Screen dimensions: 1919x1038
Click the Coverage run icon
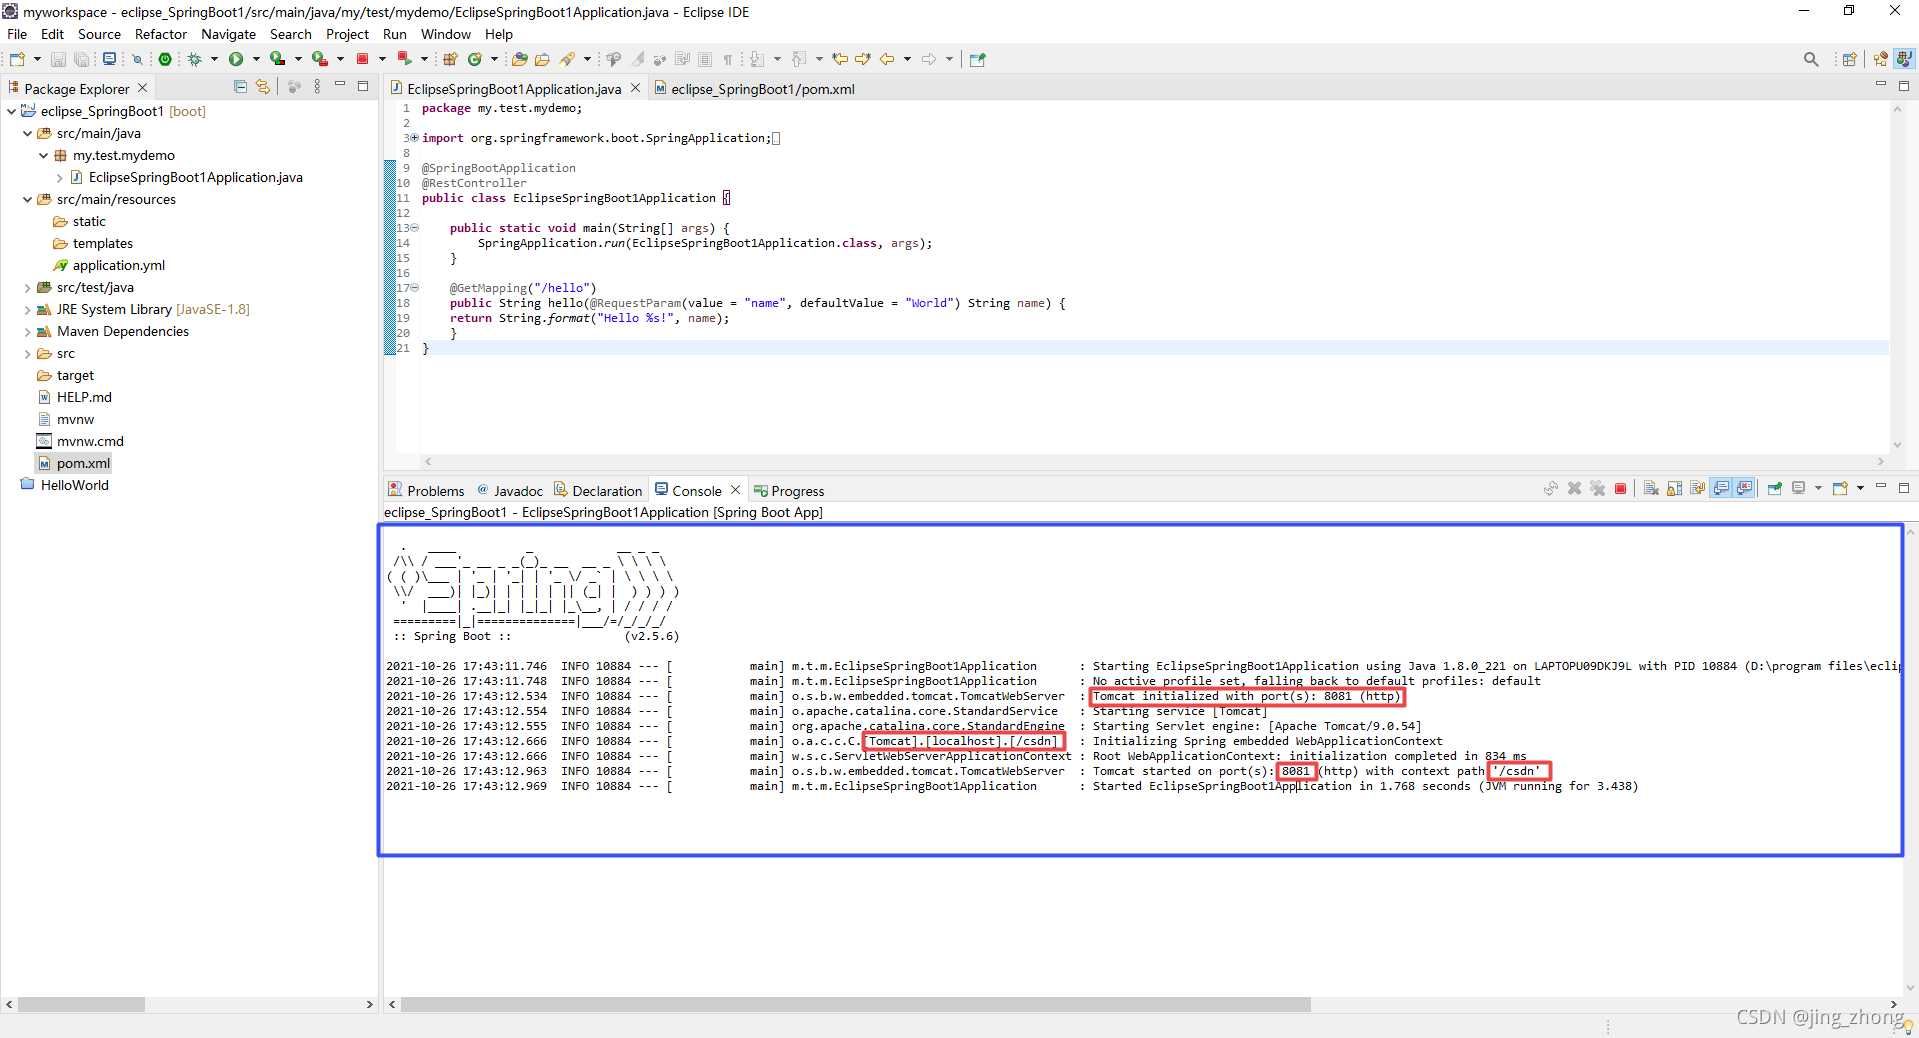click(x=277, y=59)
